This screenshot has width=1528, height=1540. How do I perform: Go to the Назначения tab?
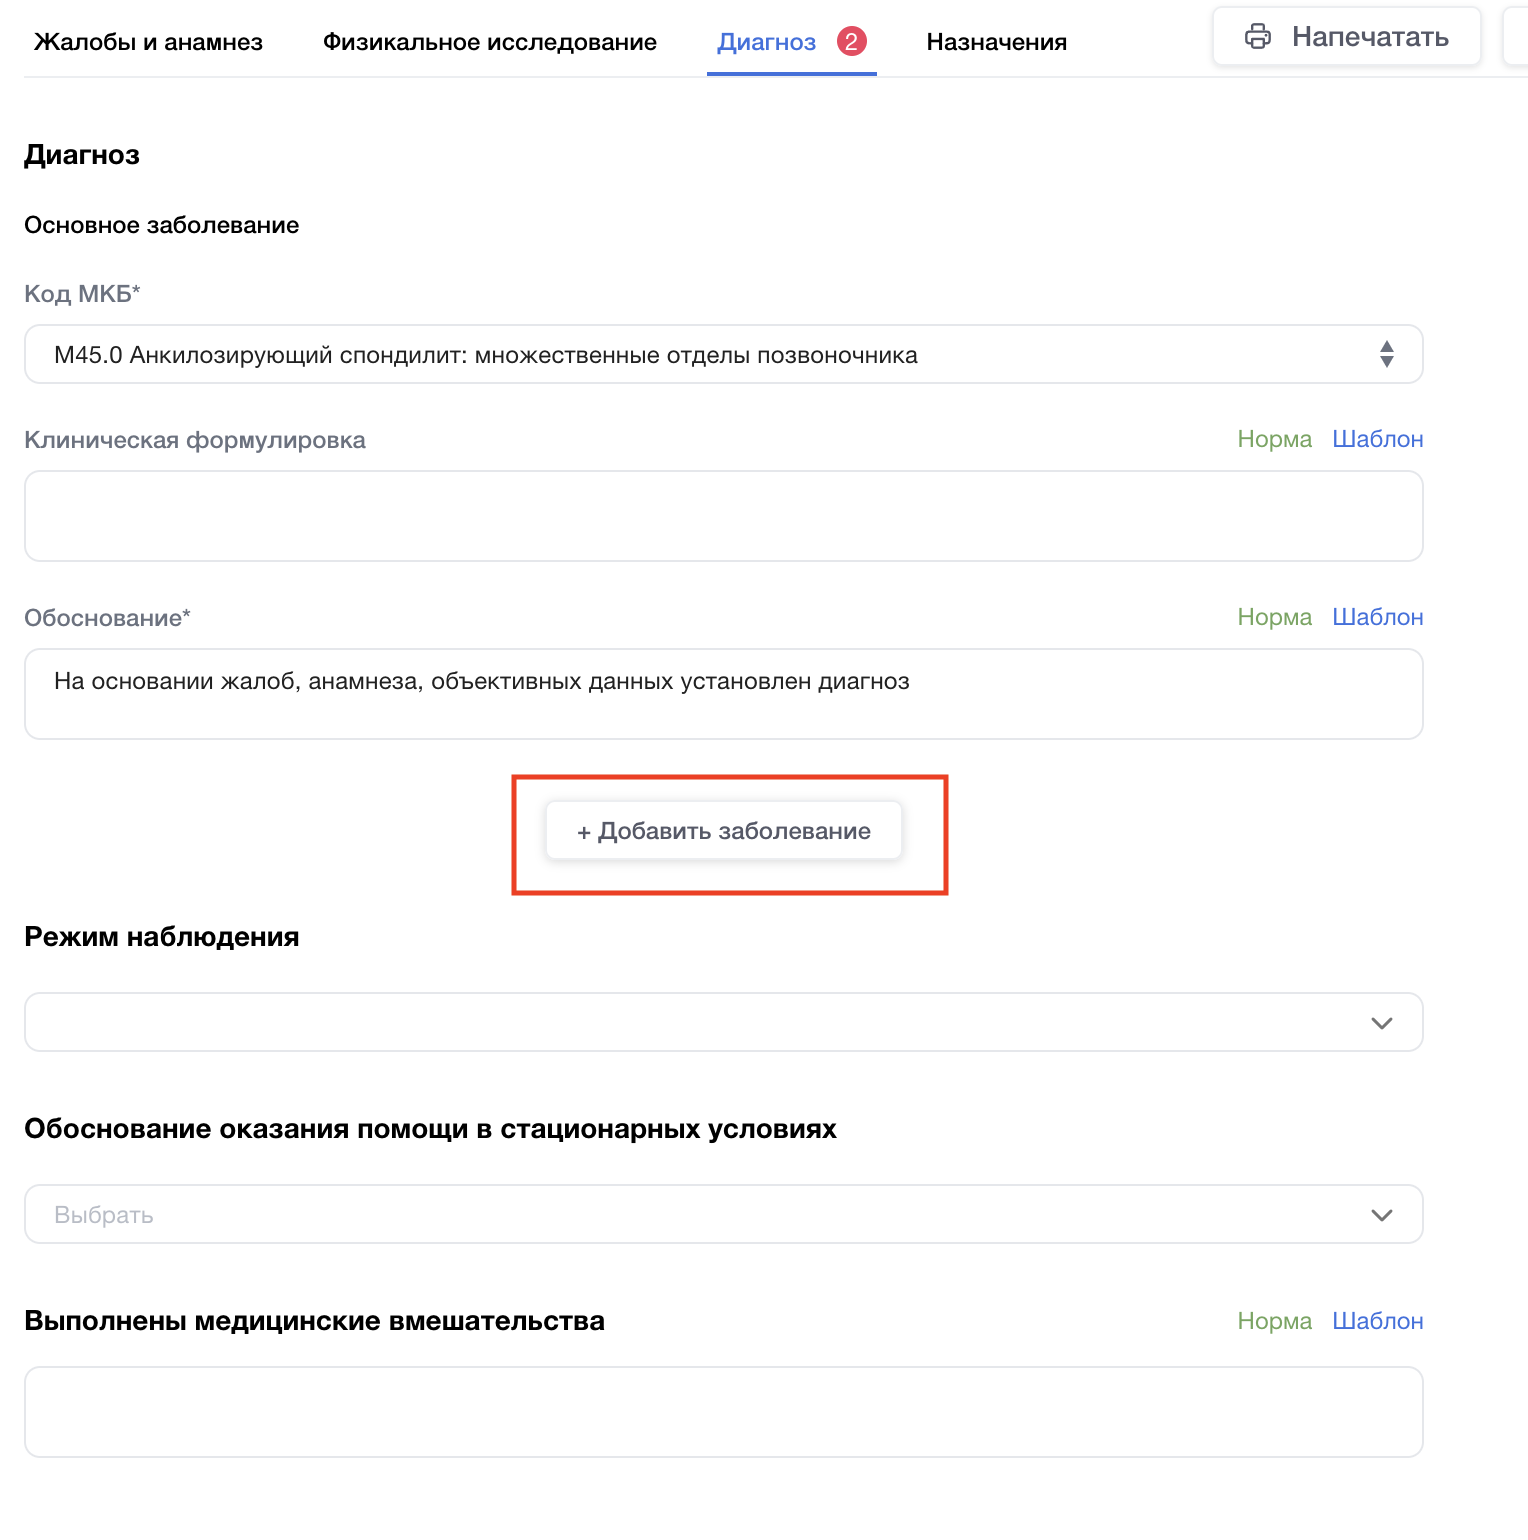coord(996,42)
